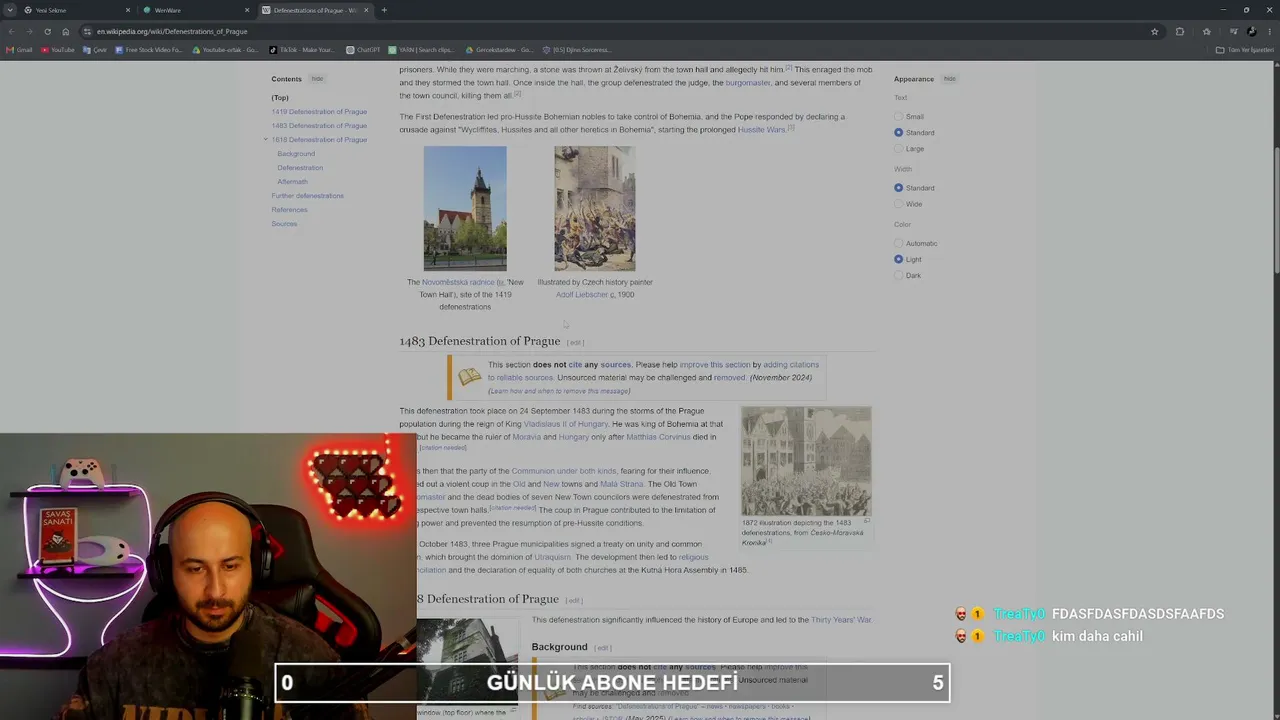View site information icon in address bar
The height and width of the screenshot is (720, 1280).
tap(87, 31)
